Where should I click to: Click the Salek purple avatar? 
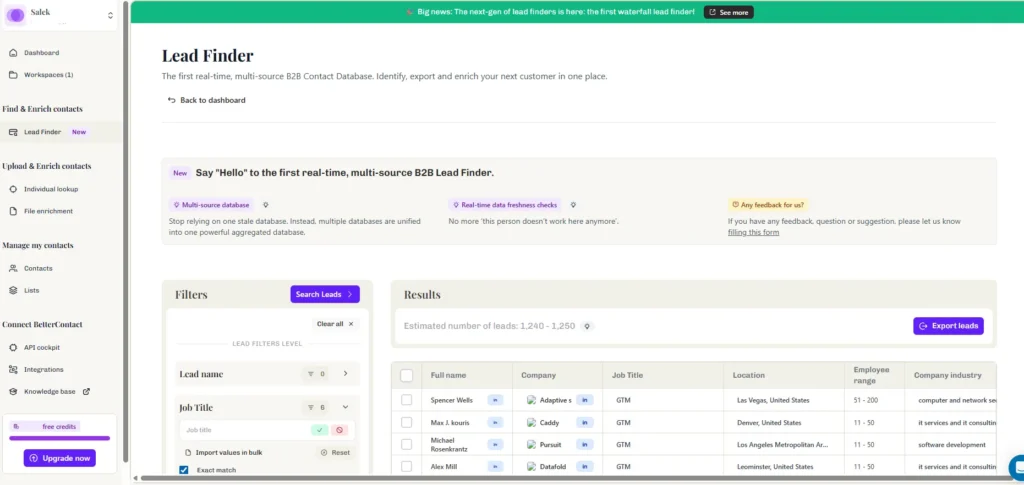pyautogui.click(x=16, y=16)
